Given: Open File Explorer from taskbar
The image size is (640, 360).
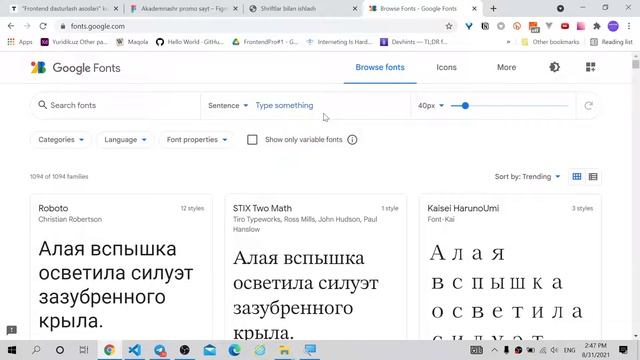Looking at the screenshot, I should coord(284,350).
